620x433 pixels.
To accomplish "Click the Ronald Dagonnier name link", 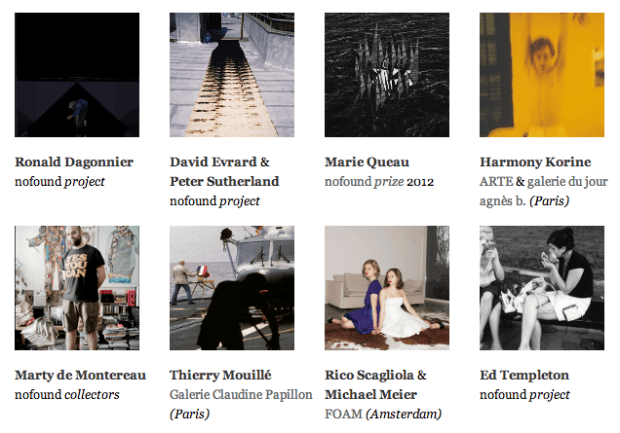I will point(74,162).
